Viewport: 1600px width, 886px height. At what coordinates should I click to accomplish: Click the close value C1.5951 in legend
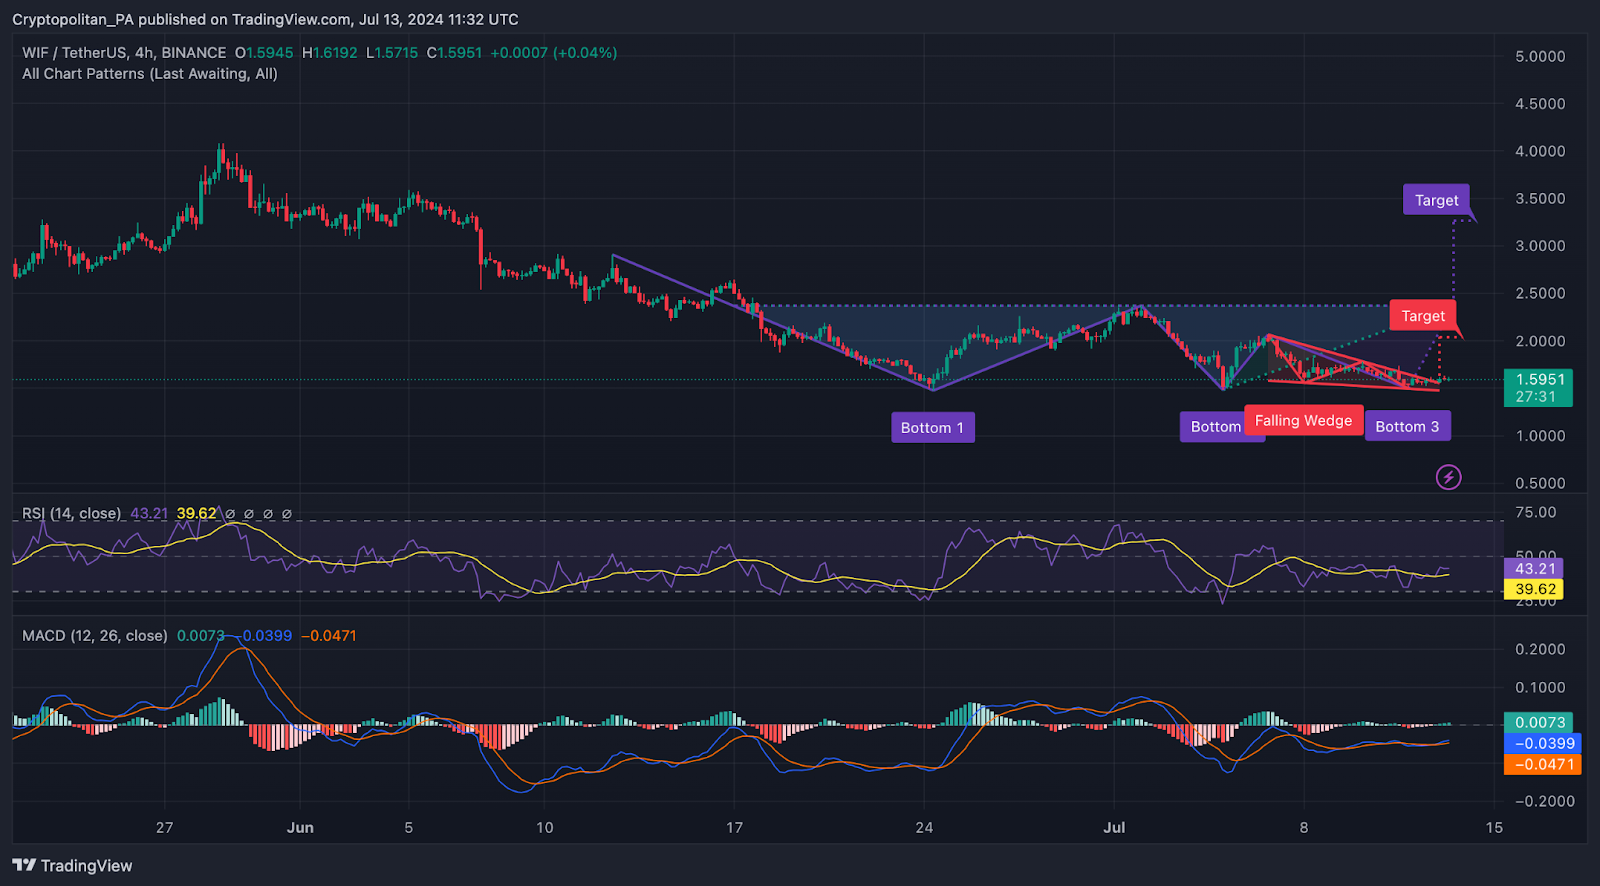click(454, 53)
